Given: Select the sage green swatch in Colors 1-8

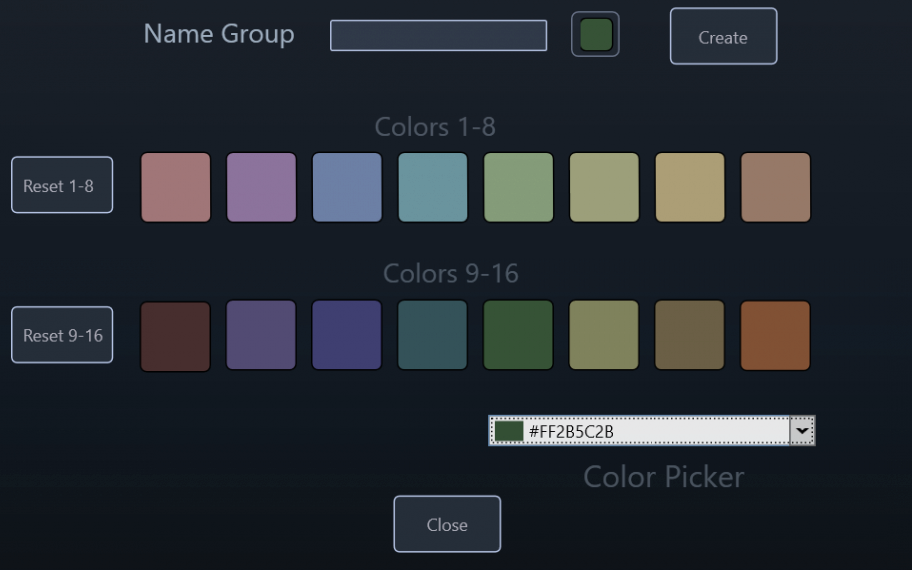Looking at the screenshot, I should (518, 187).
